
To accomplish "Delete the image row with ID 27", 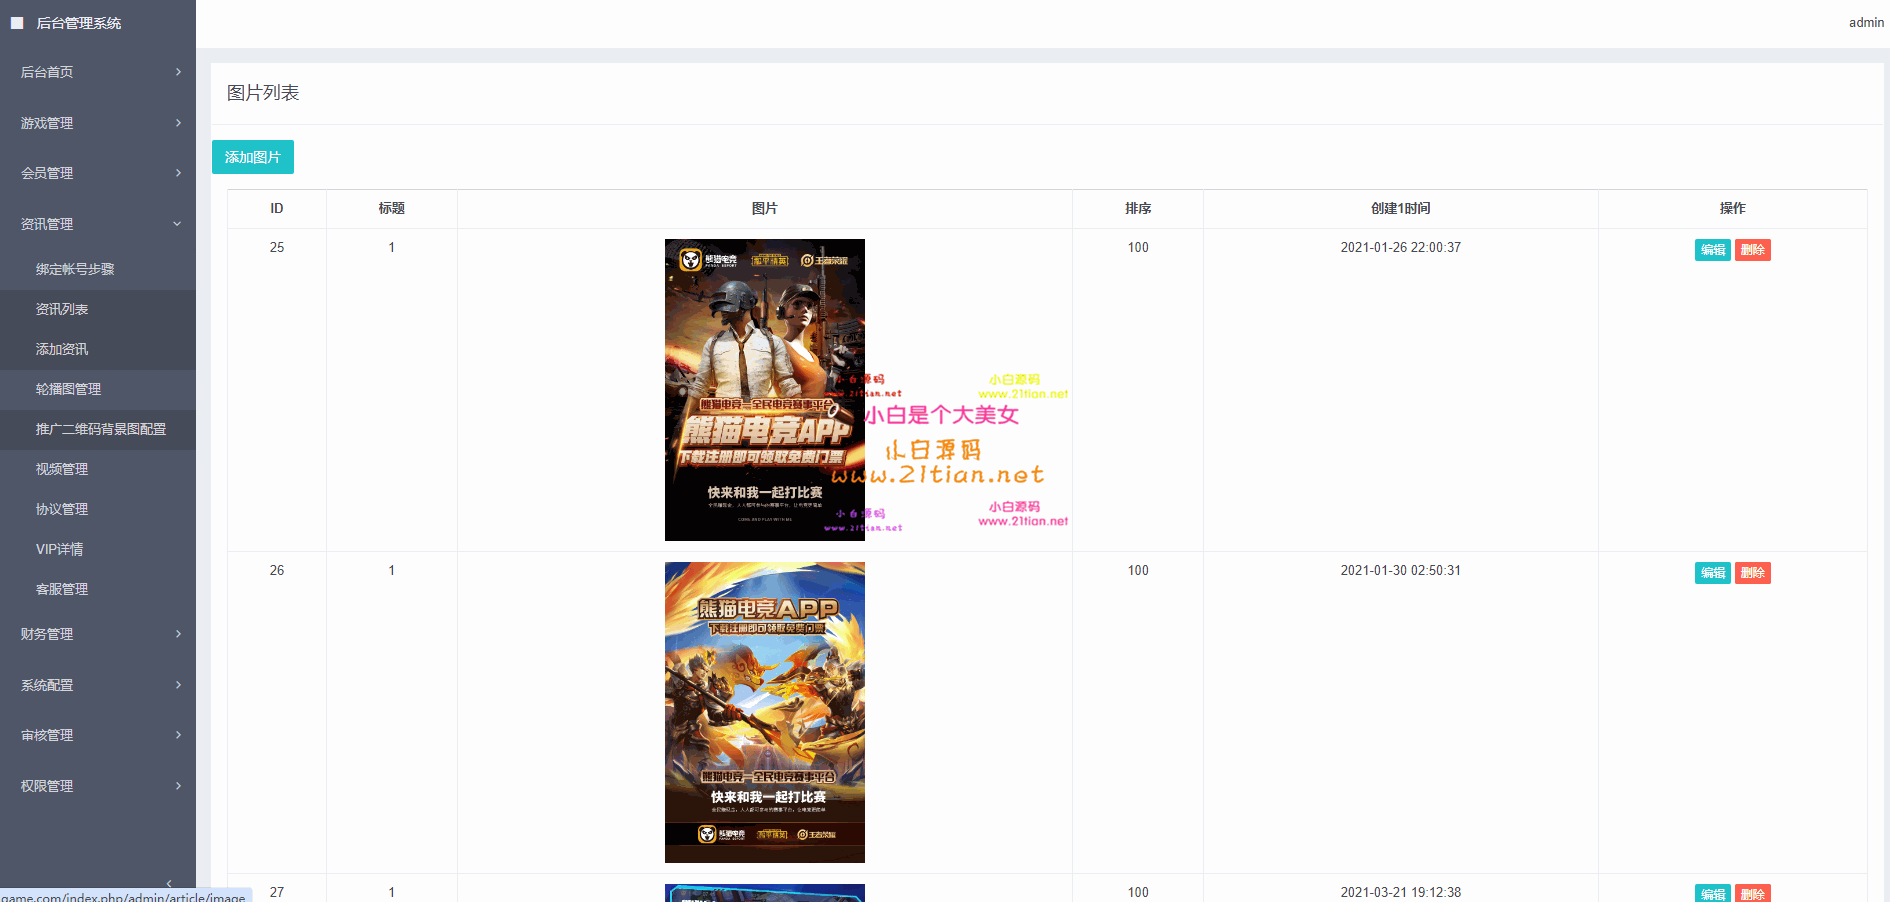I will [x=1753, y=894].
